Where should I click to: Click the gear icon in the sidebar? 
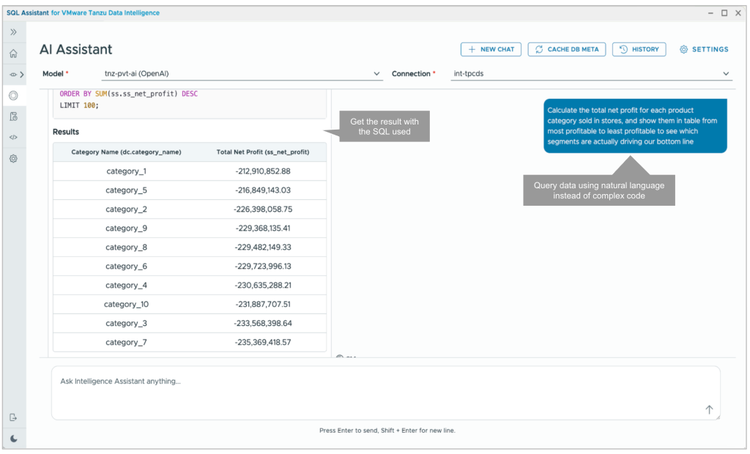pos(13,159)
